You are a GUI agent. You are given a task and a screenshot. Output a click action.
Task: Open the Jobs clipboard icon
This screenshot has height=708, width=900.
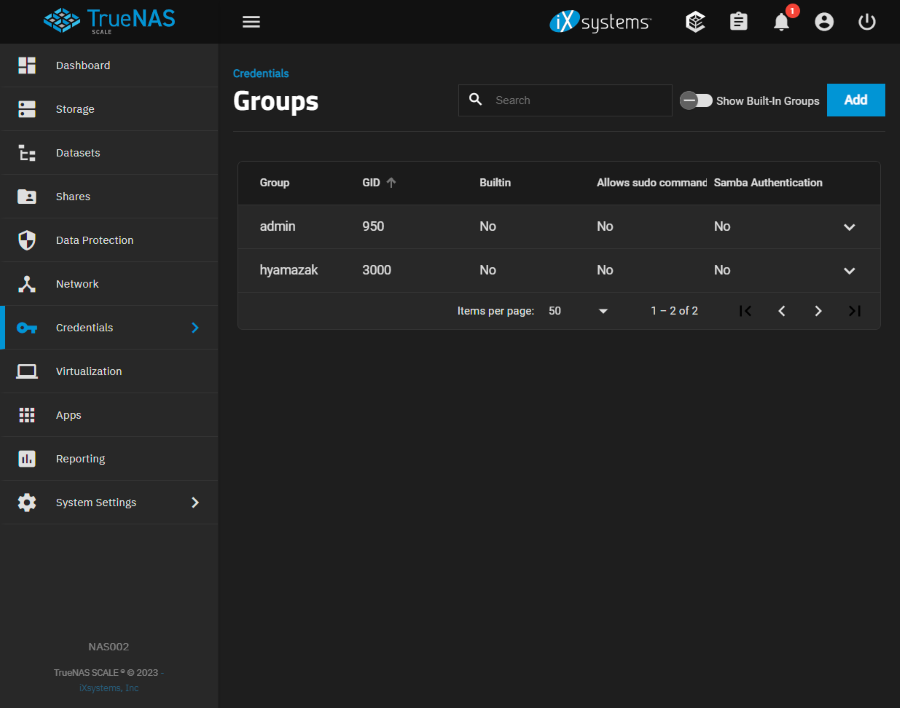point(738,22)
